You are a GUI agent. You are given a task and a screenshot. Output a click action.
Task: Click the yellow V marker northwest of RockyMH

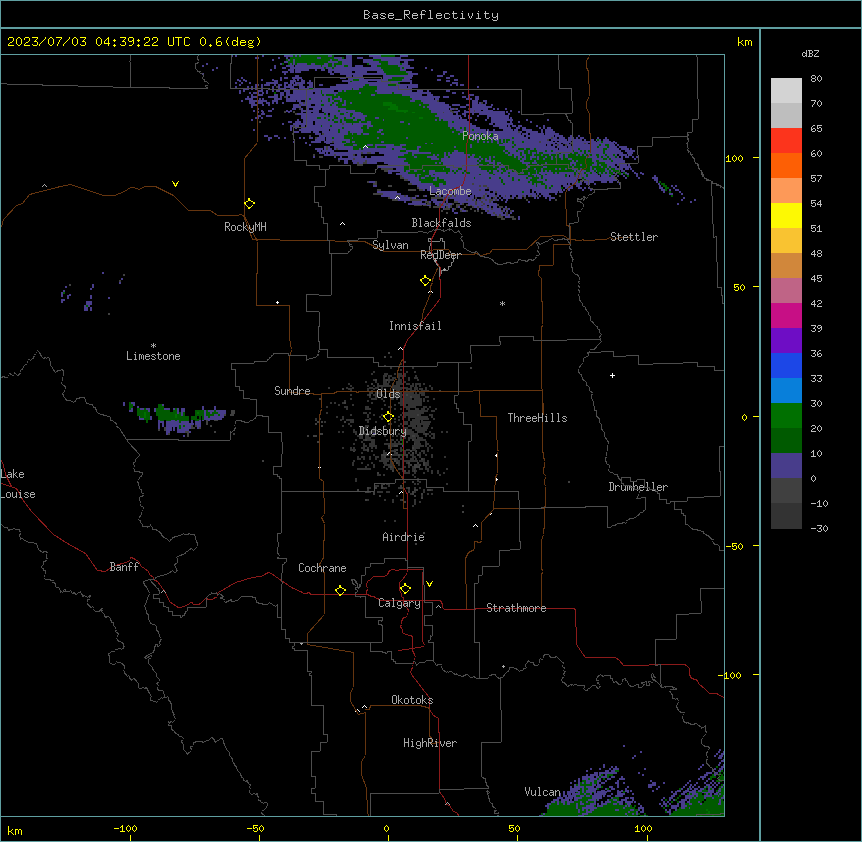pos(175,184)
